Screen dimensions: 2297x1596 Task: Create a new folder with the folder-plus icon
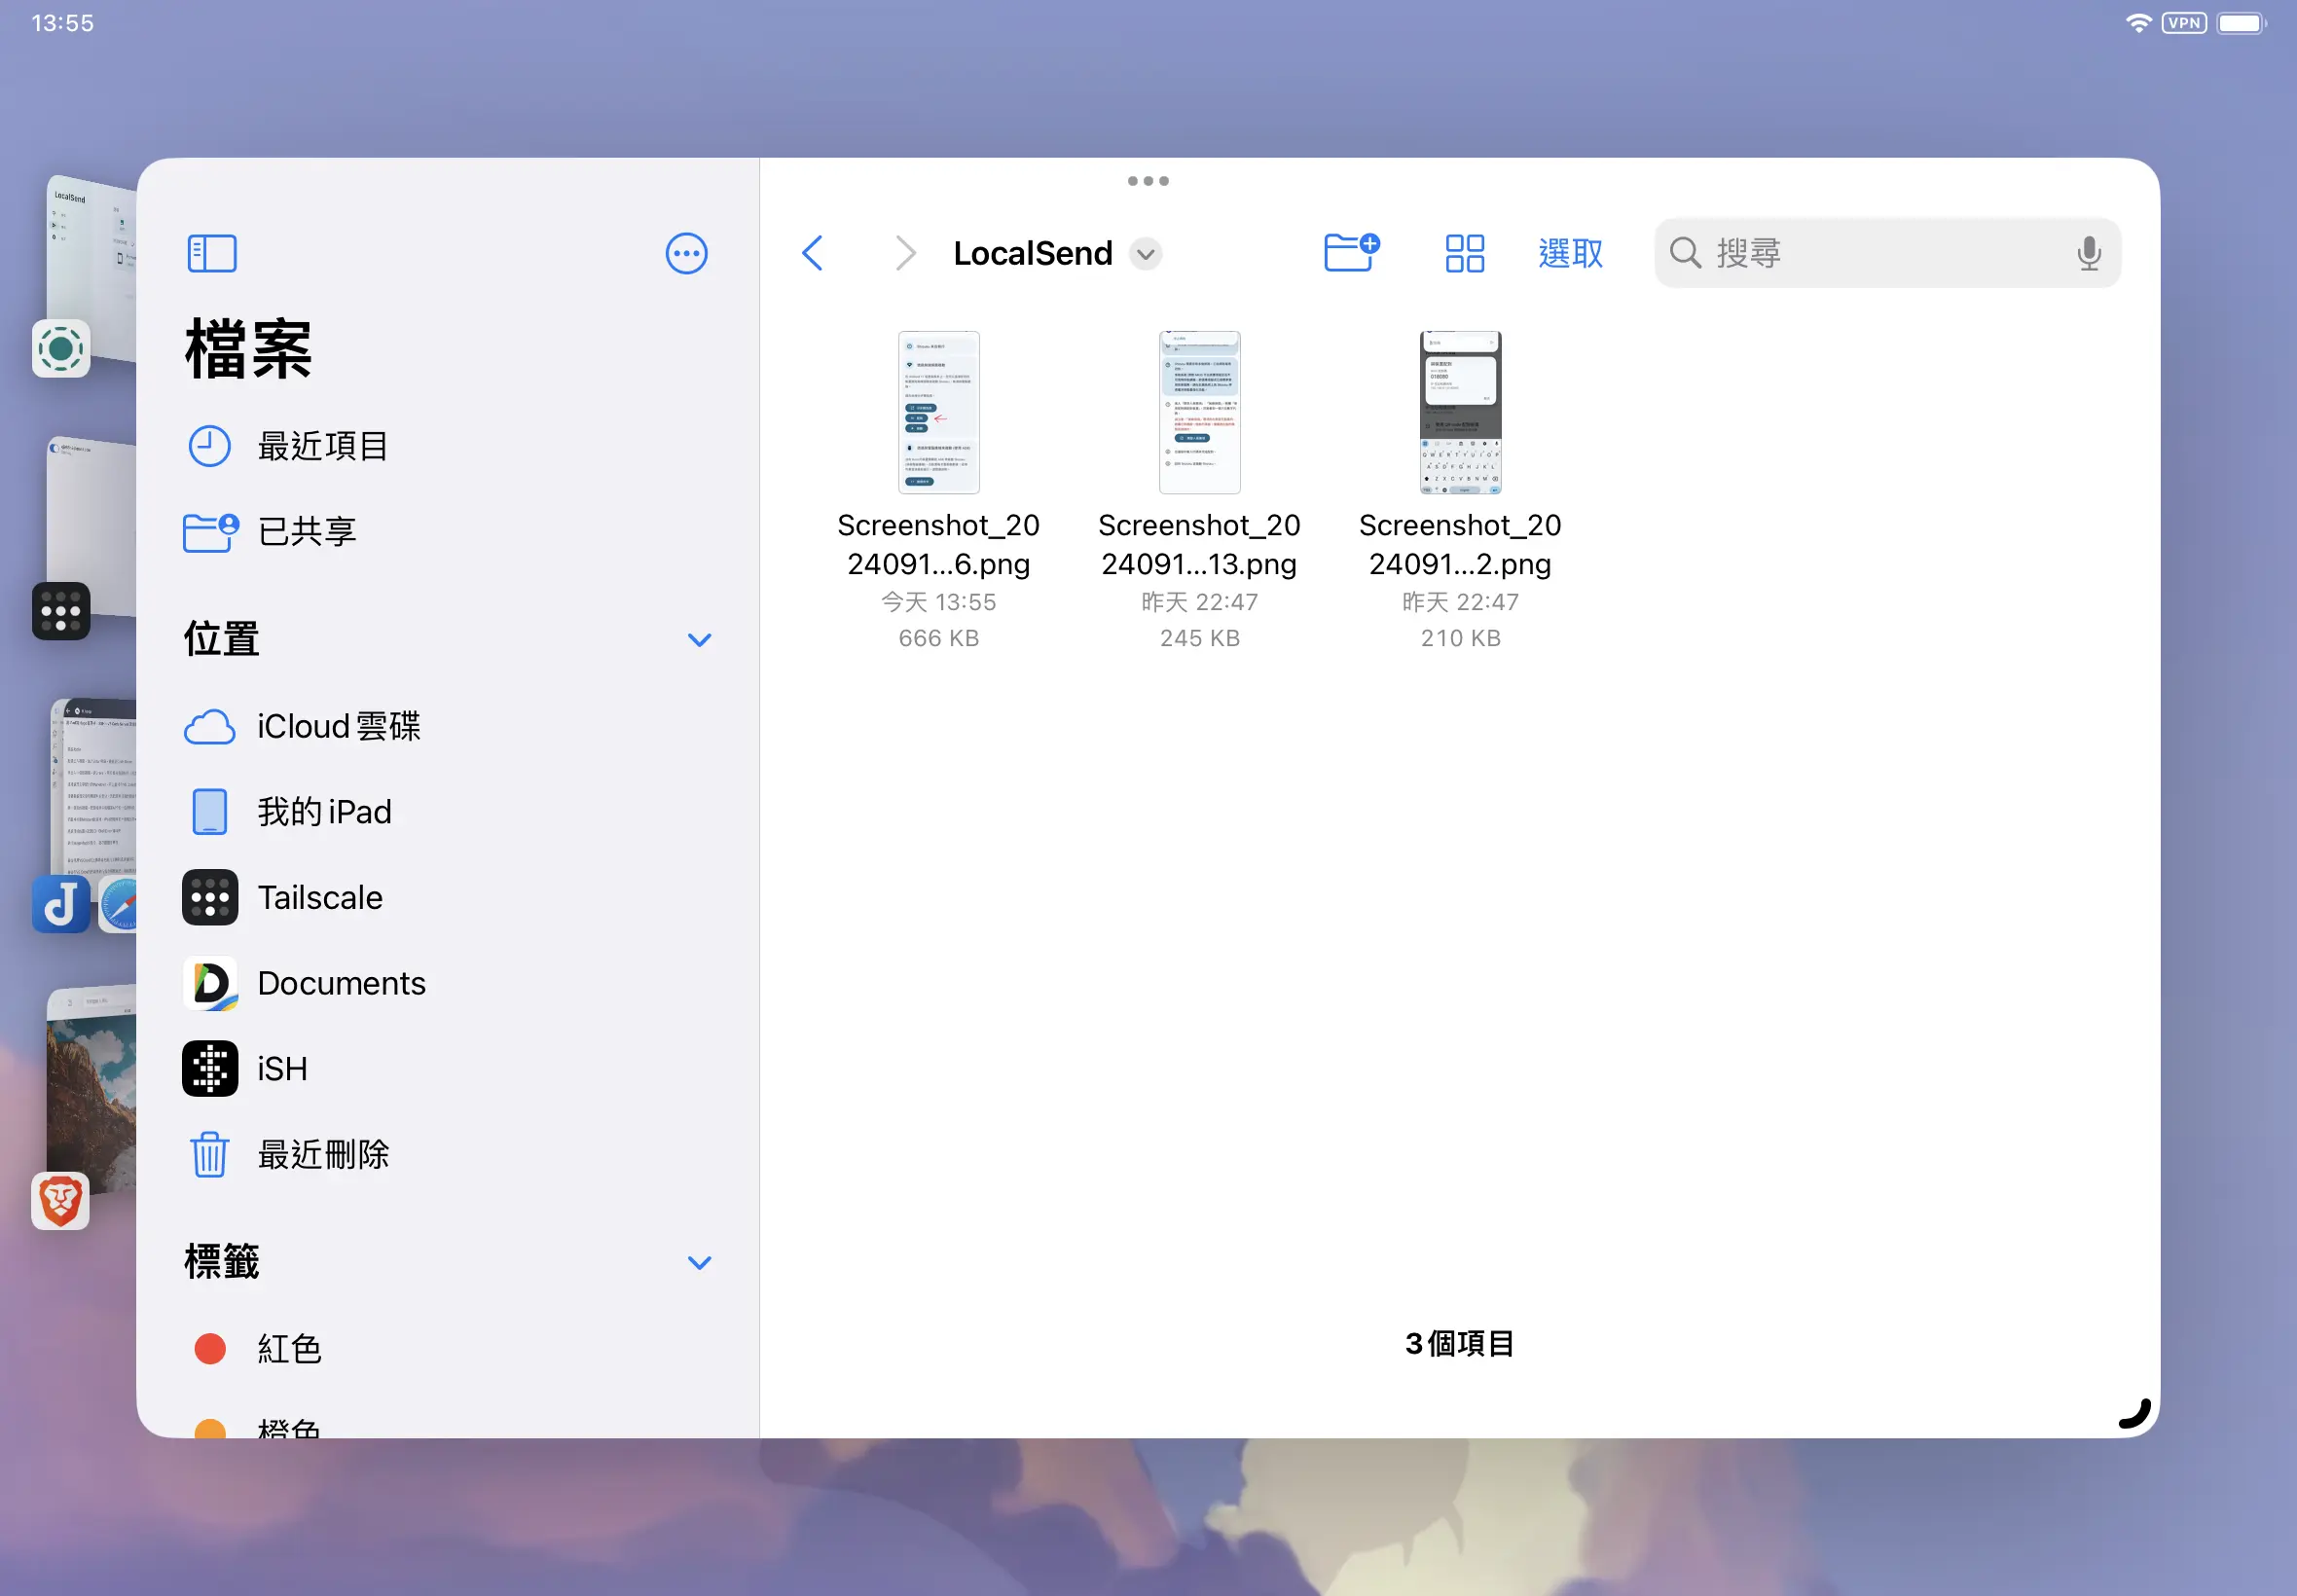(1350, 252)
